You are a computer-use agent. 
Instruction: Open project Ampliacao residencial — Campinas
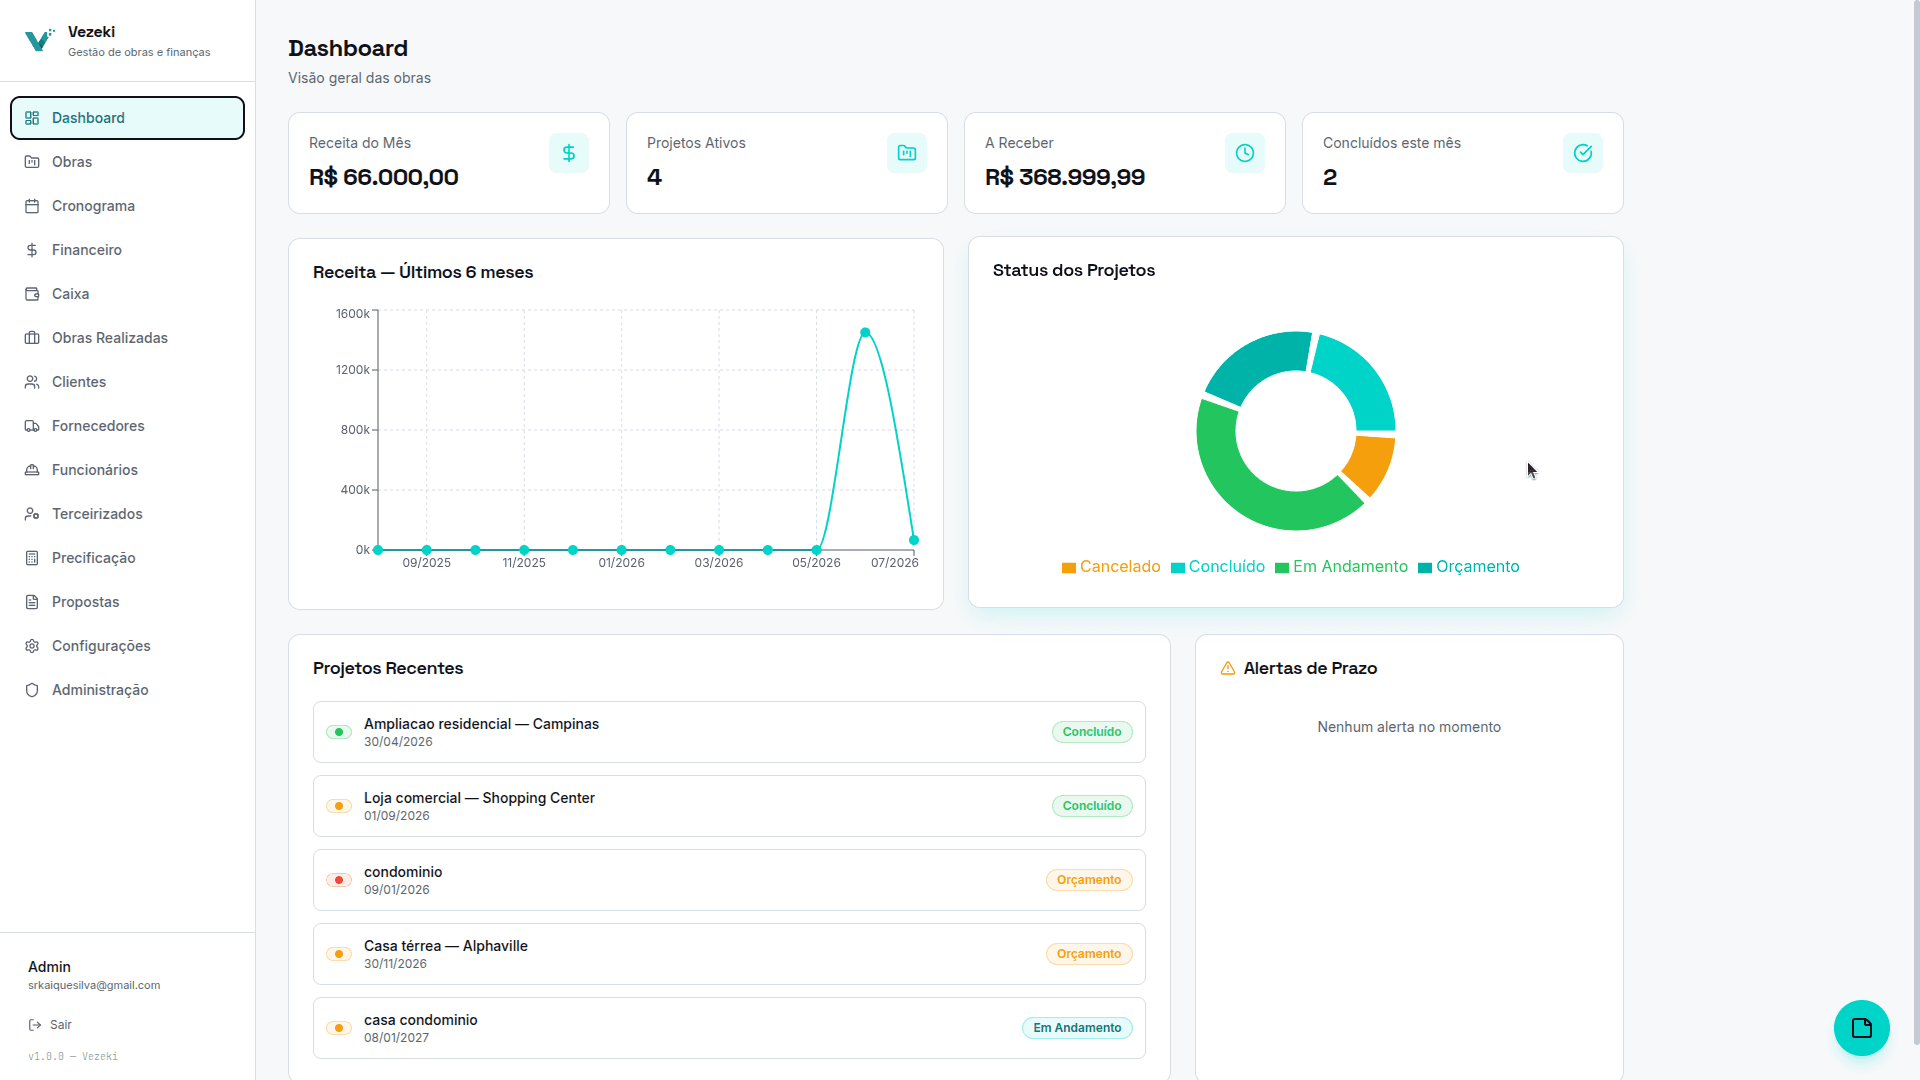tap(729, 732)
